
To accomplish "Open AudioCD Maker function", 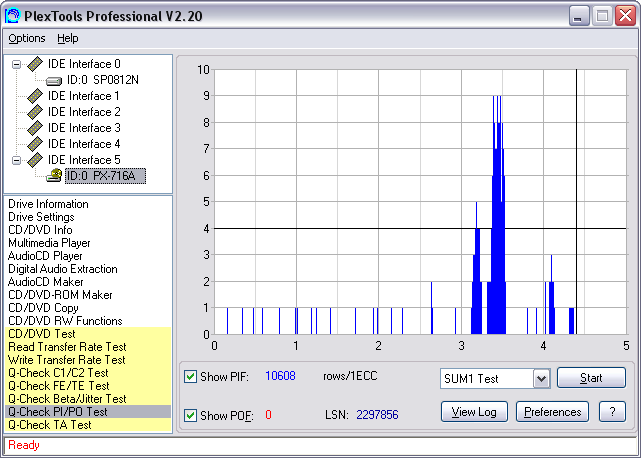I will click(x=45, y=282).
